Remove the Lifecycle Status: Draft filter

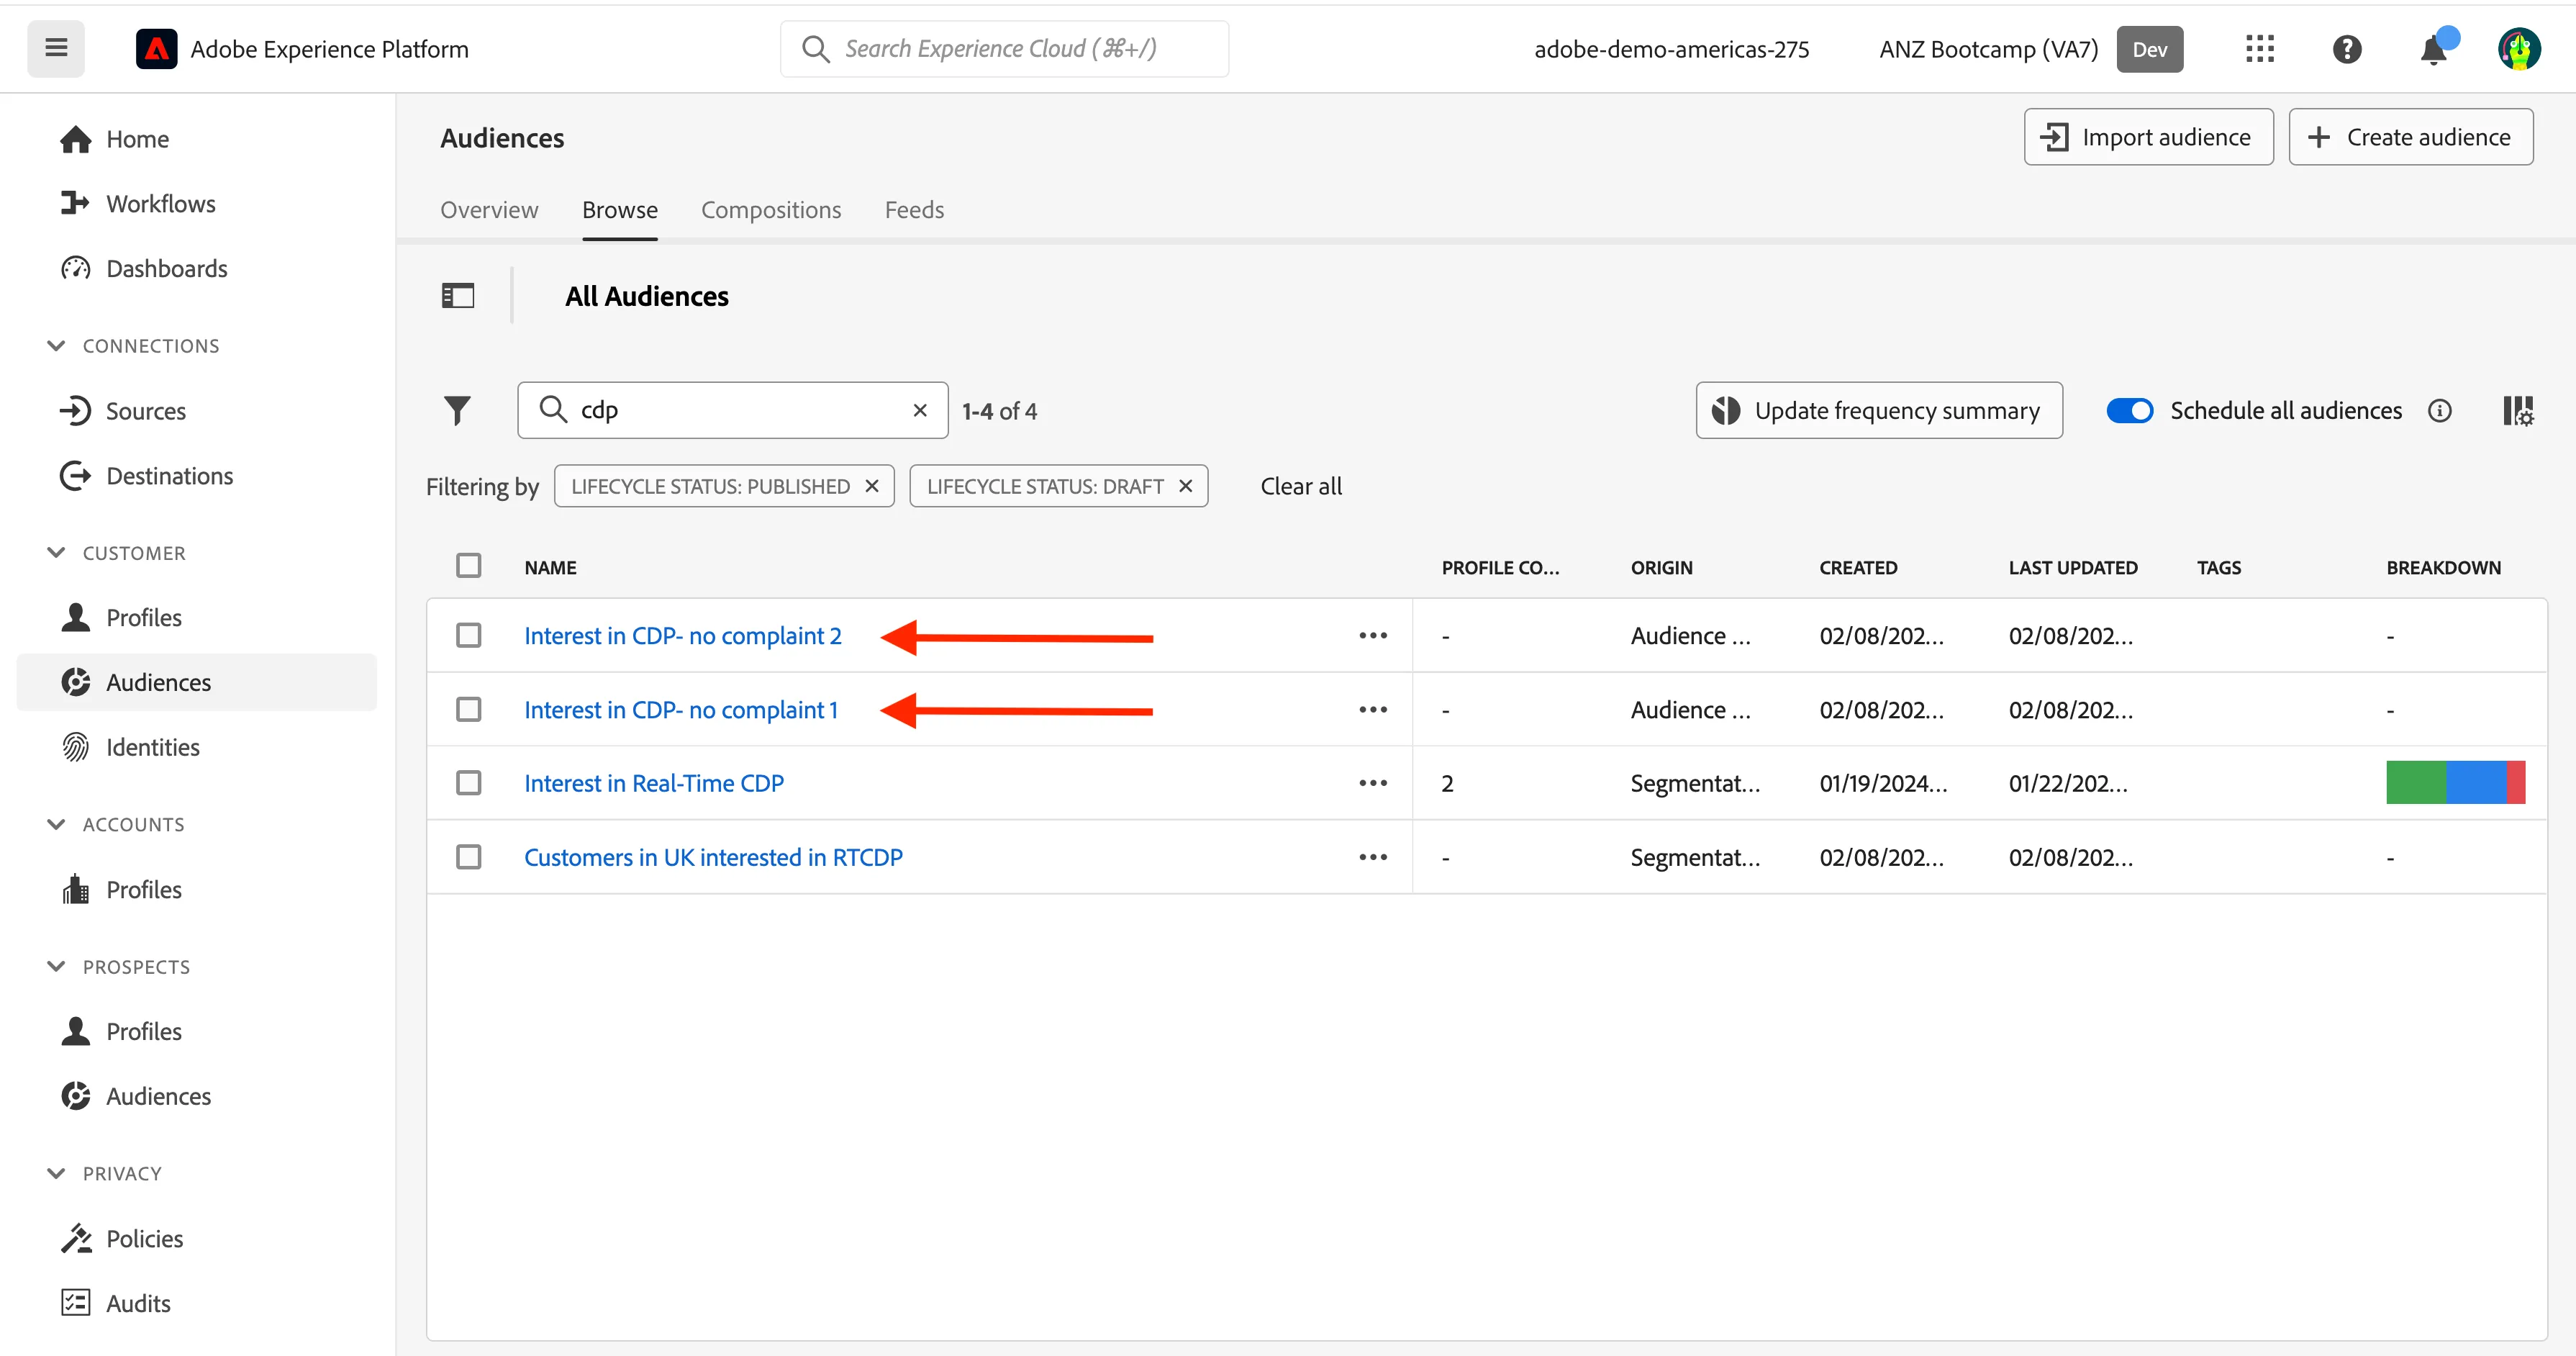pyautogui.click(x=1186, y=486)
